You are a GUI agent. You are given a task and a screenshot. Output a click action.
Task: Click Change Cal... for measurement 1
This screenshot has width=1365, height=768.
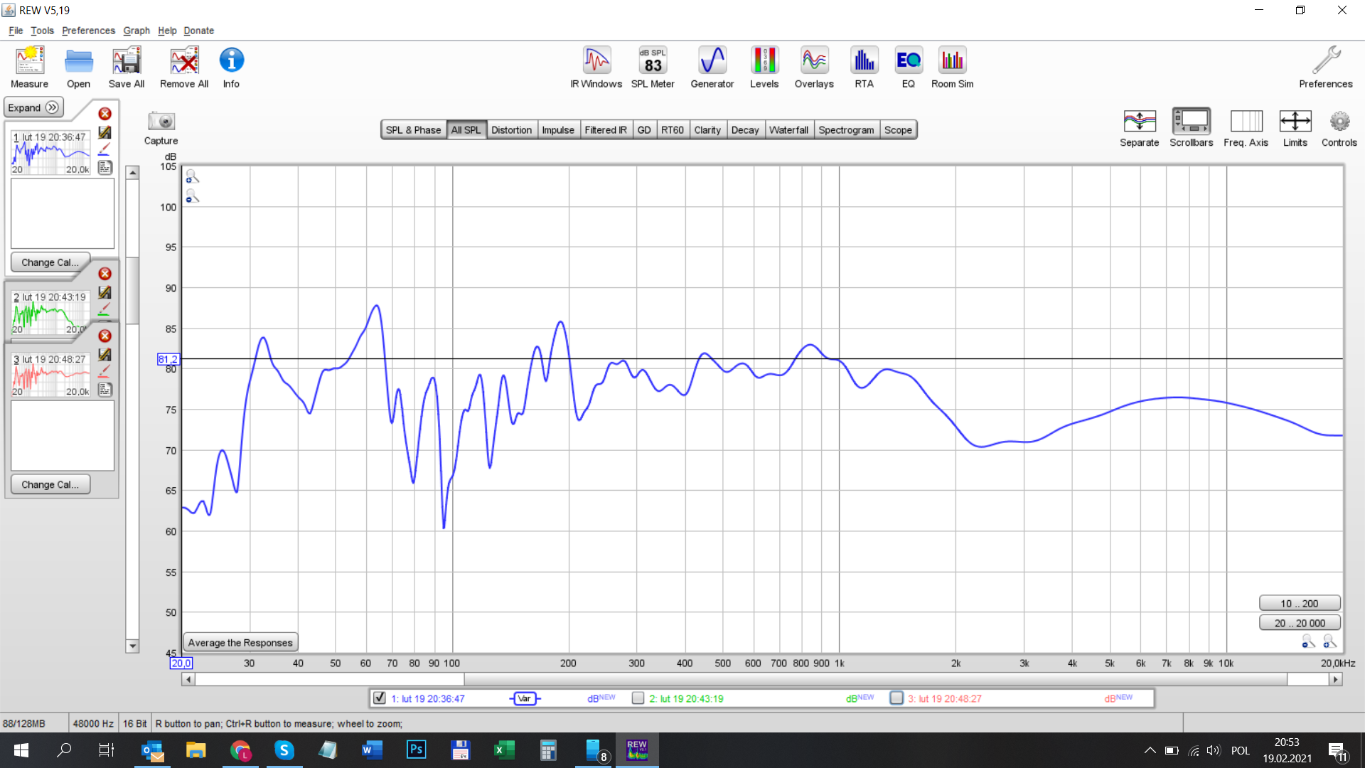point(50,262)
